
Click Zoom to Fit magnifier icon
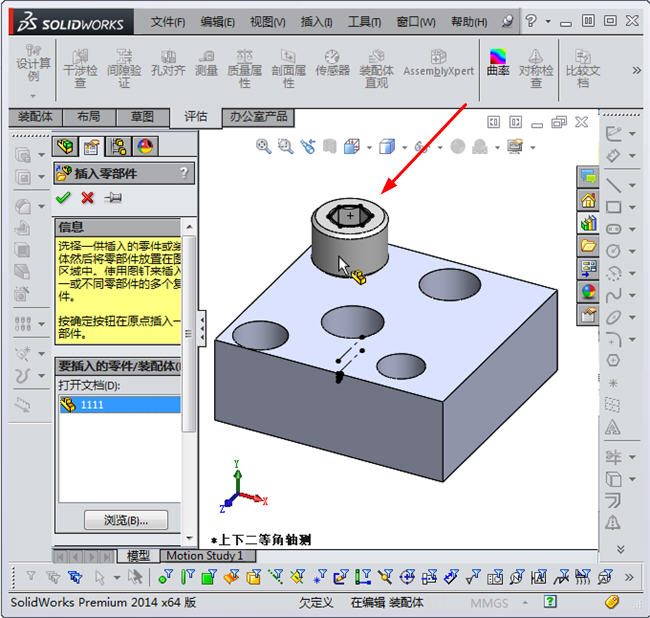pyautogui.click(x=264, y=147)
